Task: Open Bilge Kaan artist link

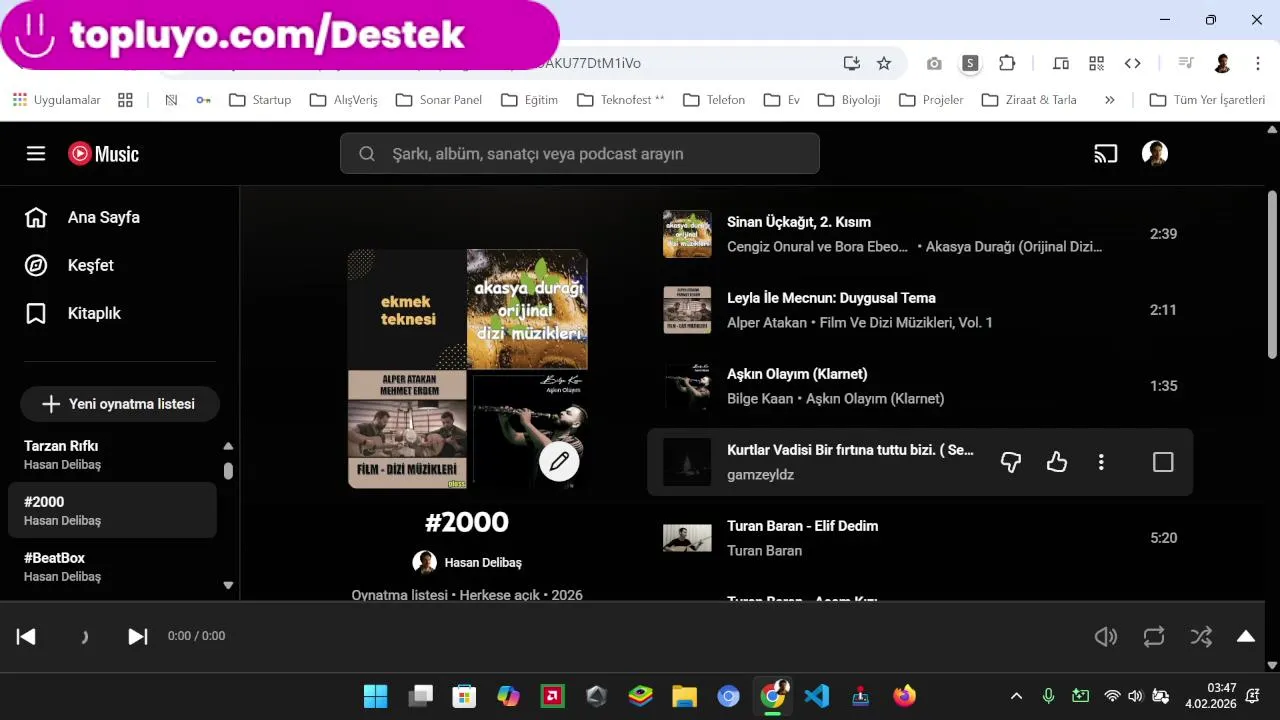Action: [x=760, y=398]
